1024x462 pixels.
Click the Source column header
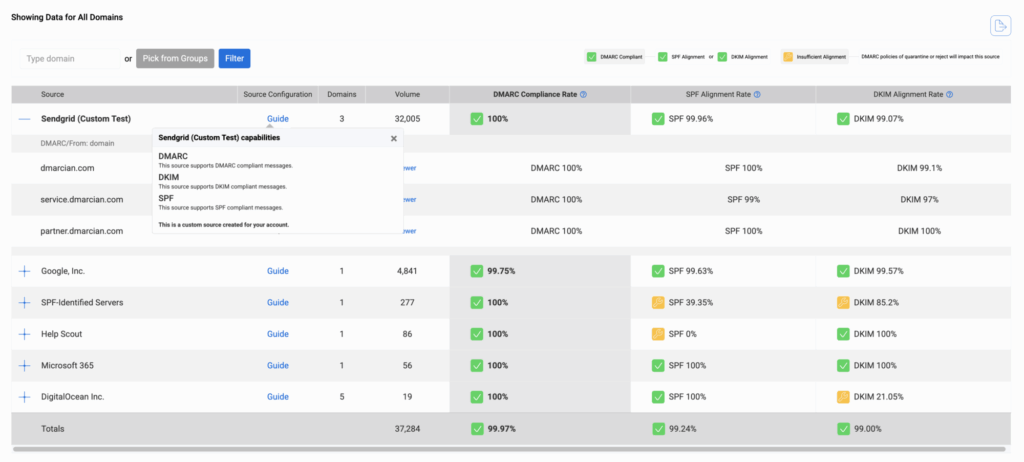(x=53, y=94)
